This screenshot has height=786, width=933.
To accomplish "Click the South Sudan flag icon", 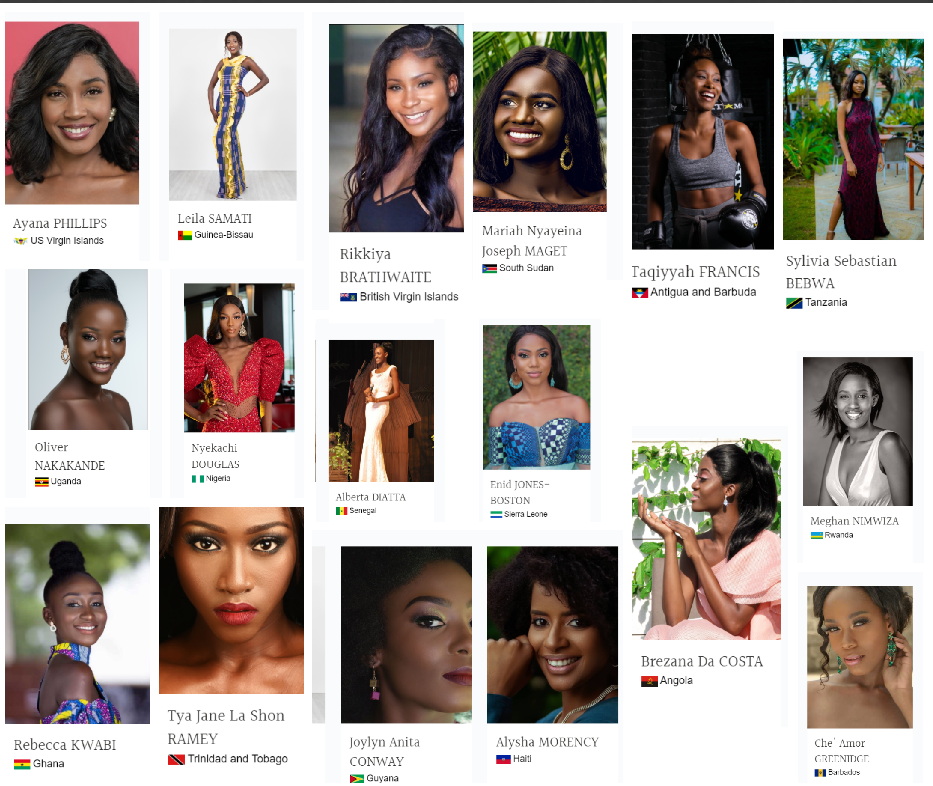I will click(489, 269).
